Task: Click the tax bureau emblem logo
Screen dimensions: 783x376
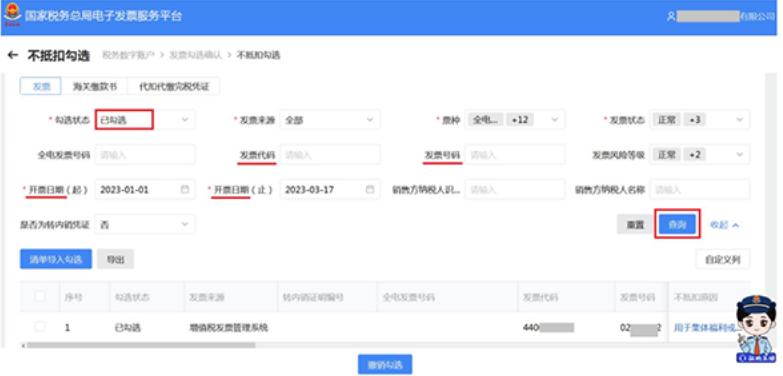Action: pos(11,15)
